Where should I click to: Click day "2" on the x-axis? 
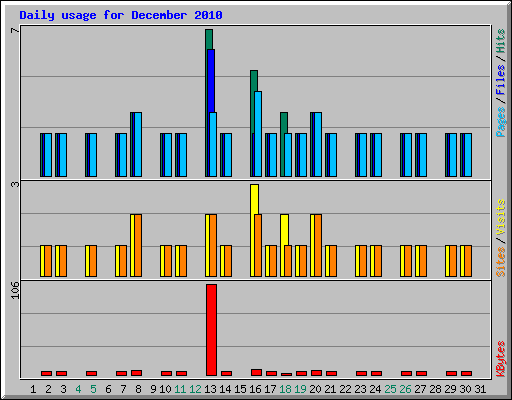pos(48,389)
